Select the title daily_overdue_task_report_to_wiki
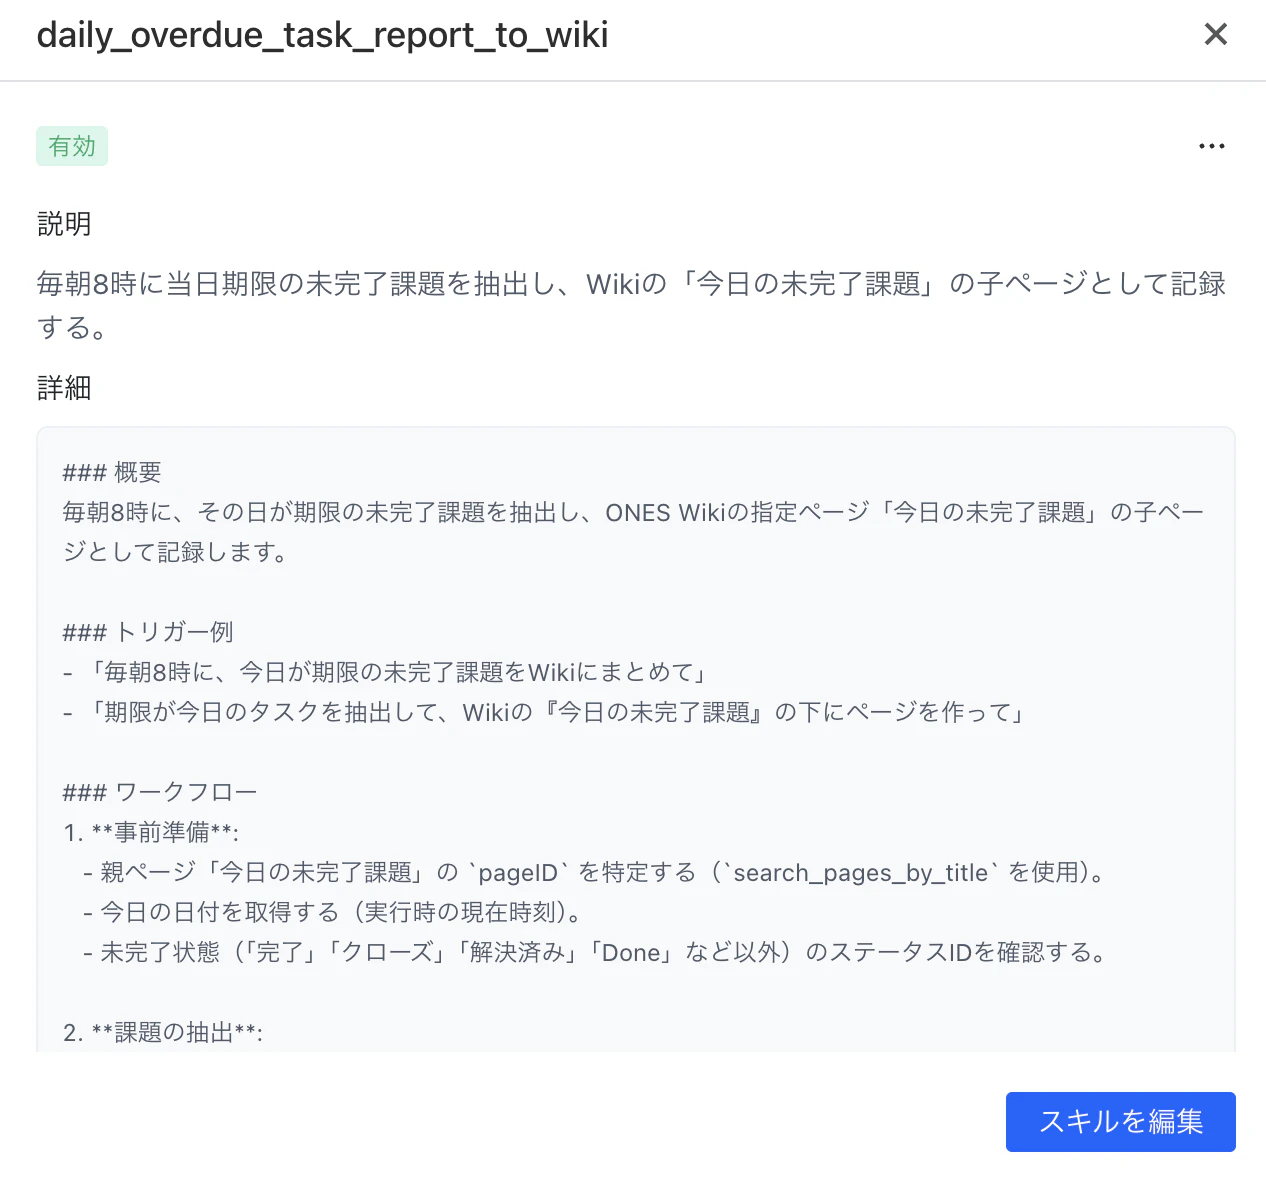1266x1186 pixels. (x=322, y=35)
